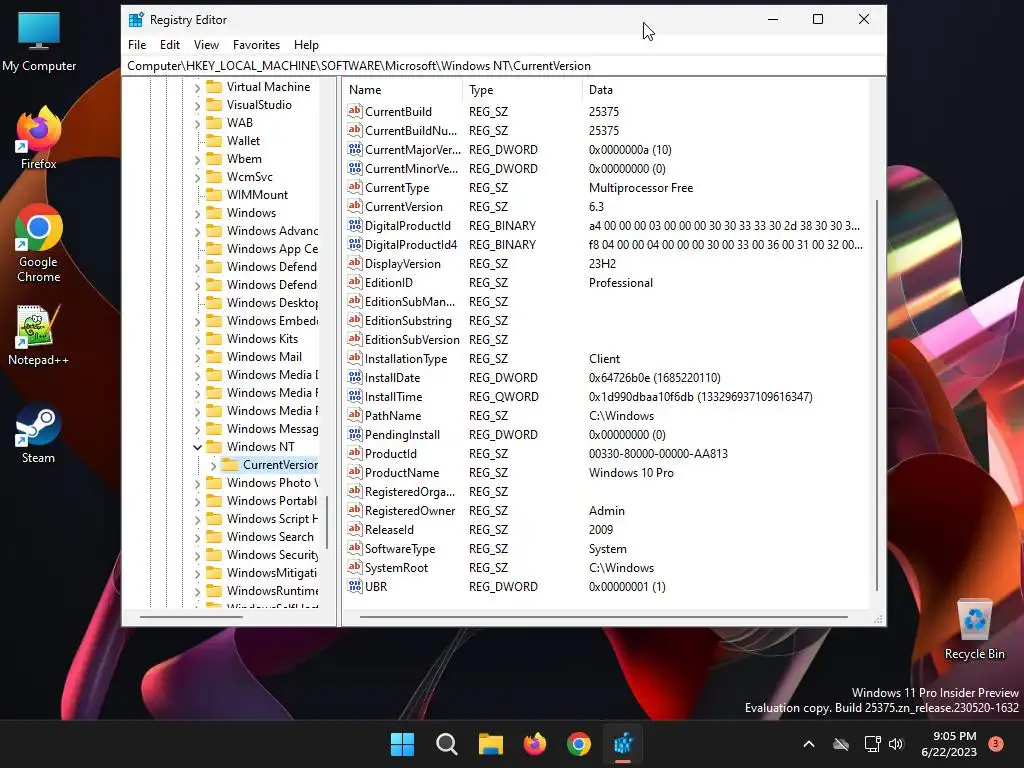Launch Steam from the desktop
Screen dimensions: 1024x768
point(39,432)
